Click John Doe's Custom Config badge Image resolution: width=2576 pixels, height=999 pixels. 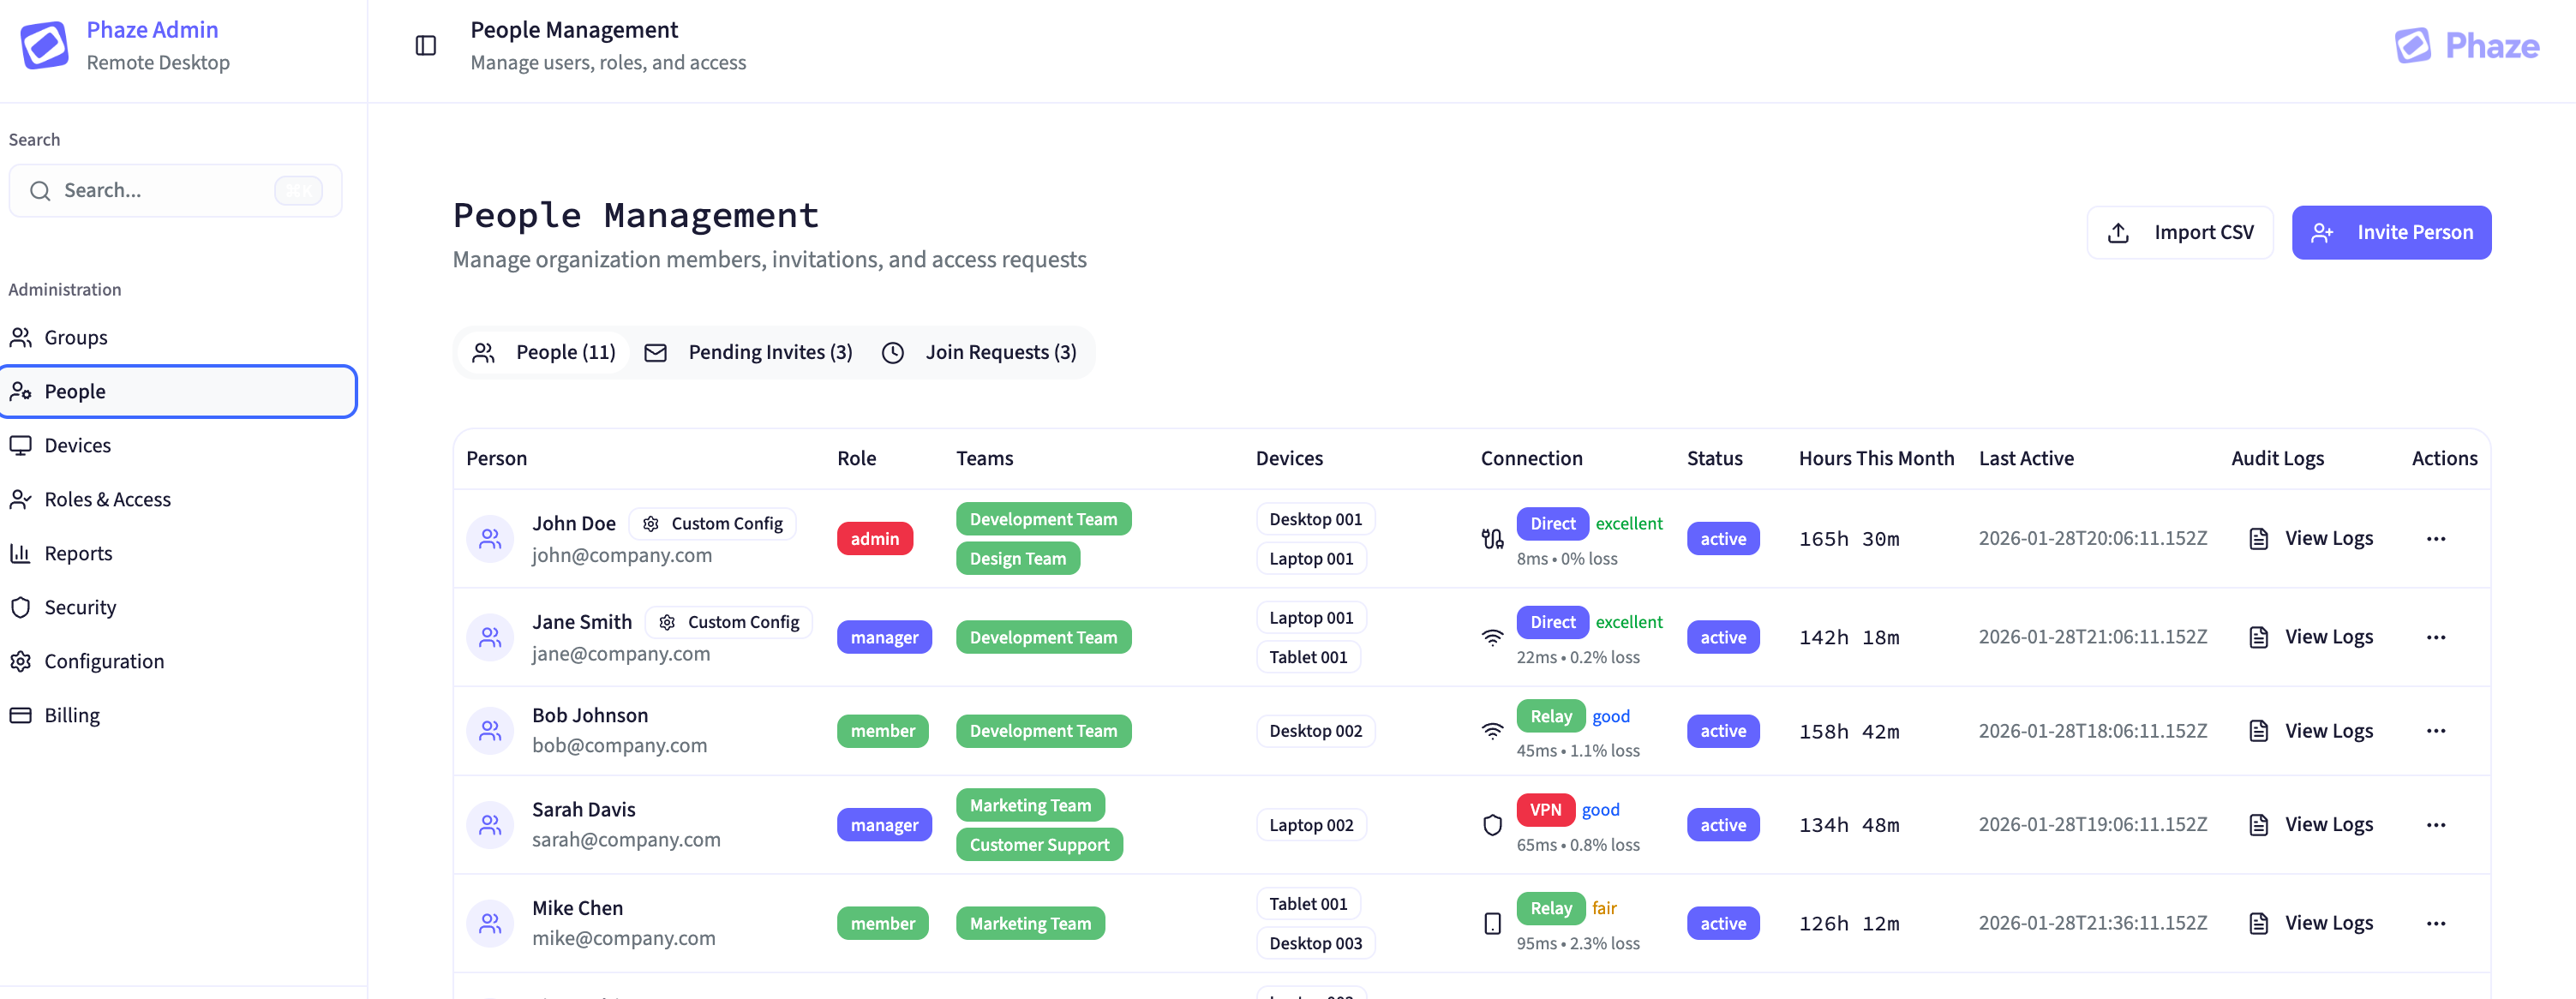712,523
